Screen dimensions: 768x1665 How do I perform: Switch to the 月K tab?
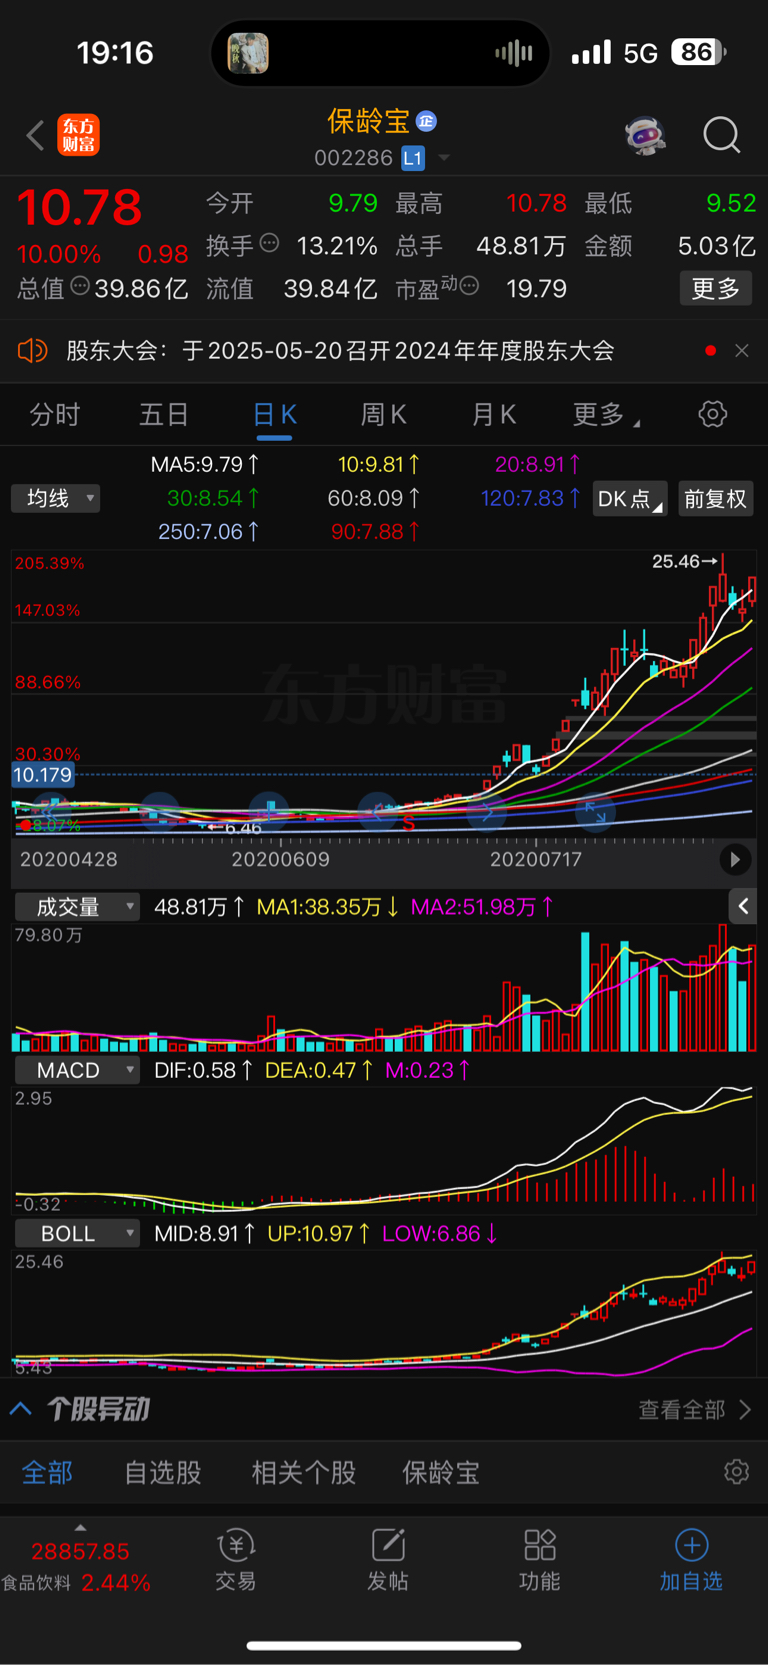[494, 414]
